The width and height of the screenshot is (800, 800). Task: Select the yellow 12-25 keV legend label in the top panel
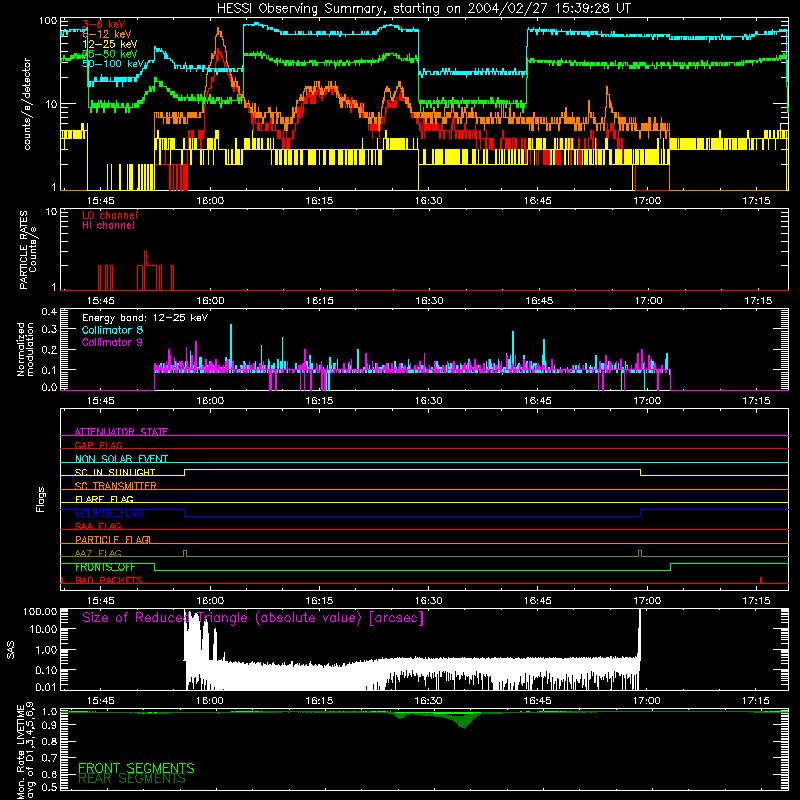click(110, 44)
